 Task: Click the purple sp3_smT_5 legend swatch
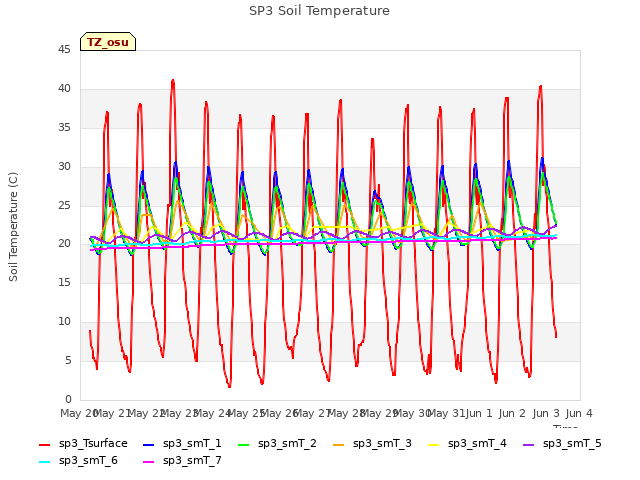tap(529, 444)
